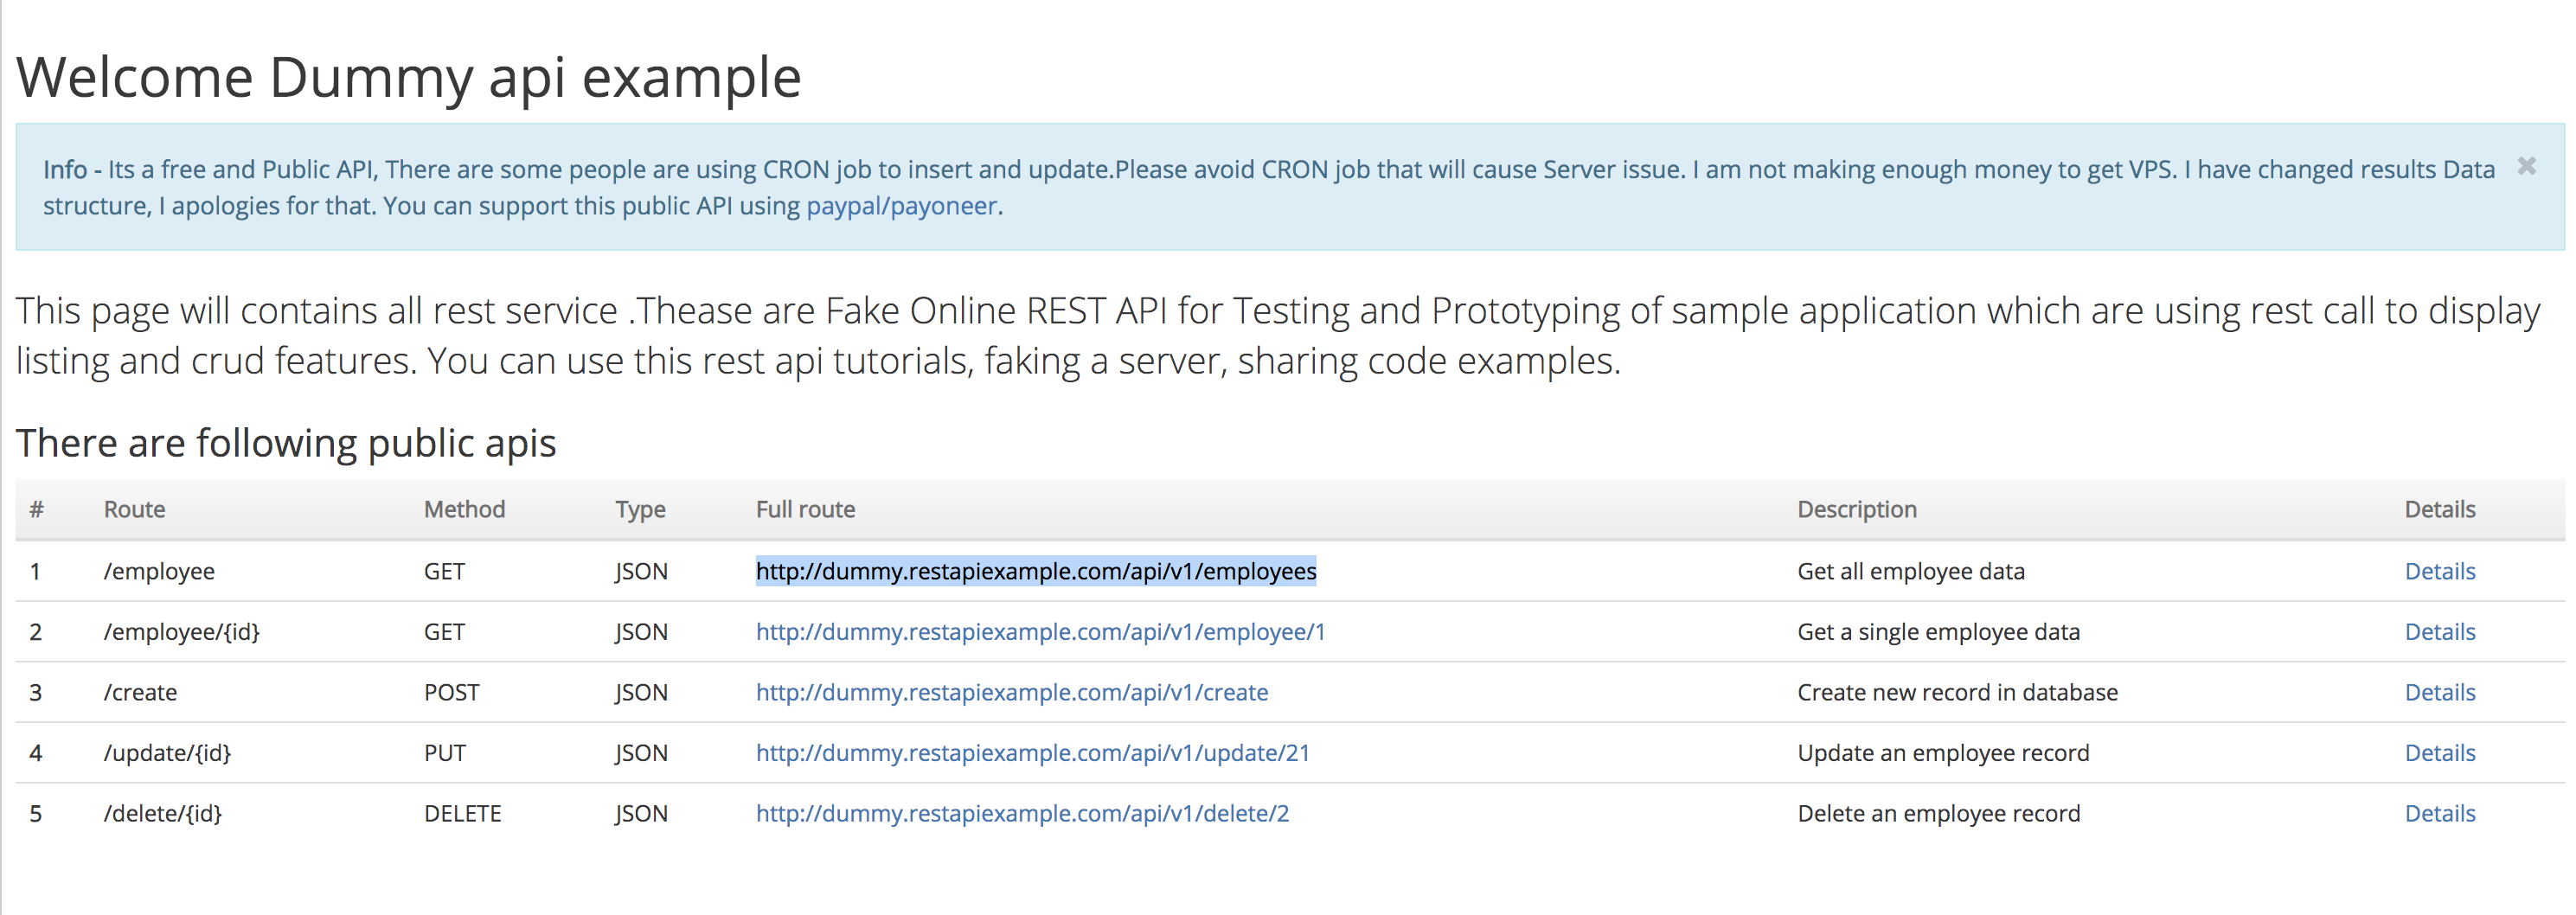Click the 'Delete an employee record' description
2576x915 pixels.
[x=1938, y=813]
